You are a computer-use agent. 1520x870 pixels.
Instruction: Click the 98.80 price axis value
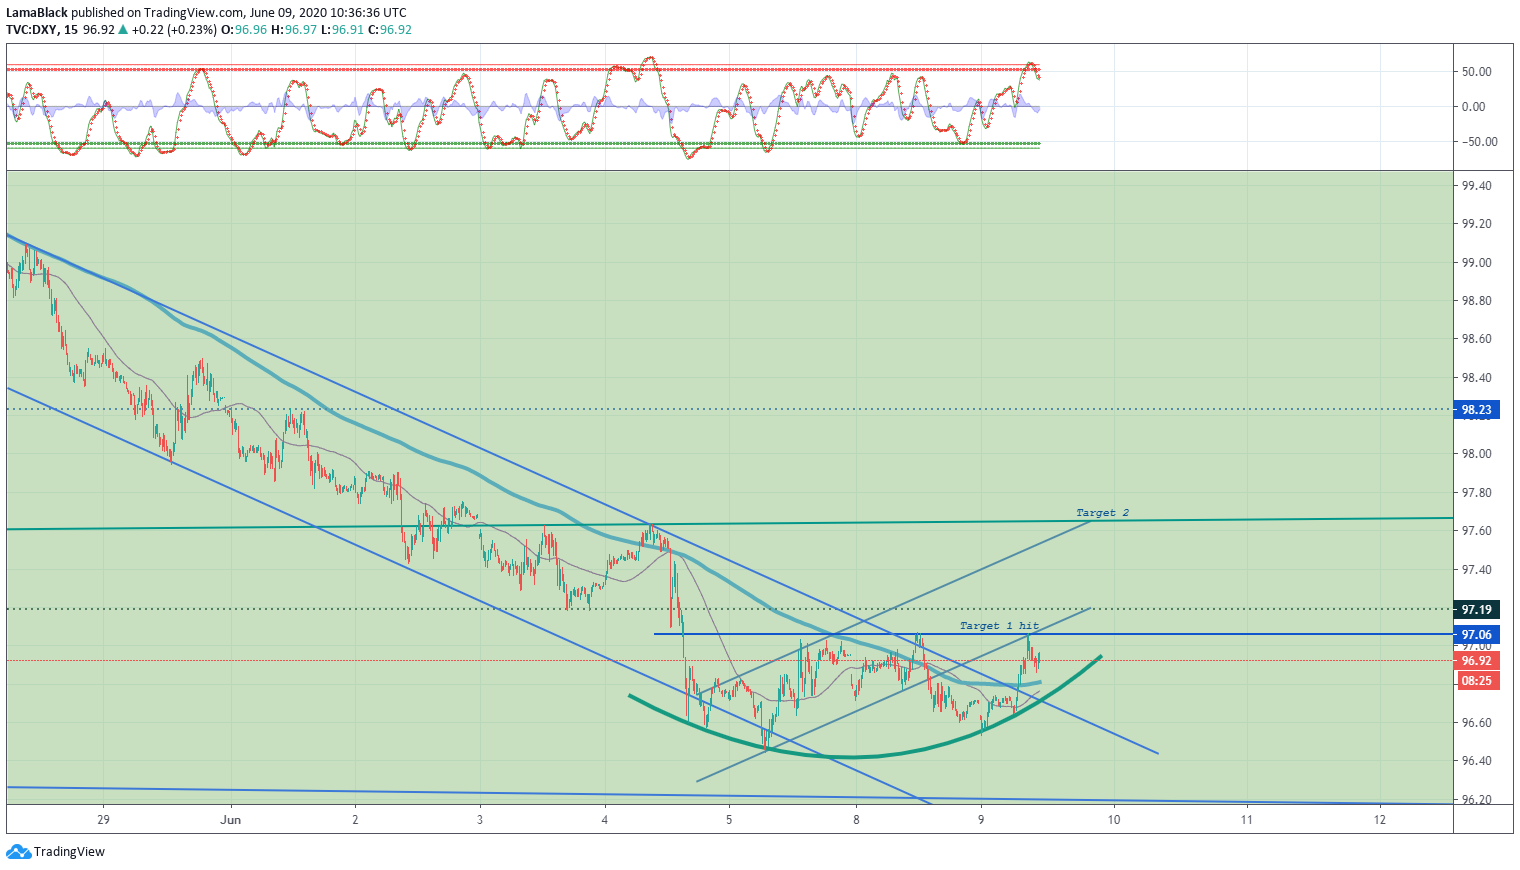click(x=1476, y=301)
